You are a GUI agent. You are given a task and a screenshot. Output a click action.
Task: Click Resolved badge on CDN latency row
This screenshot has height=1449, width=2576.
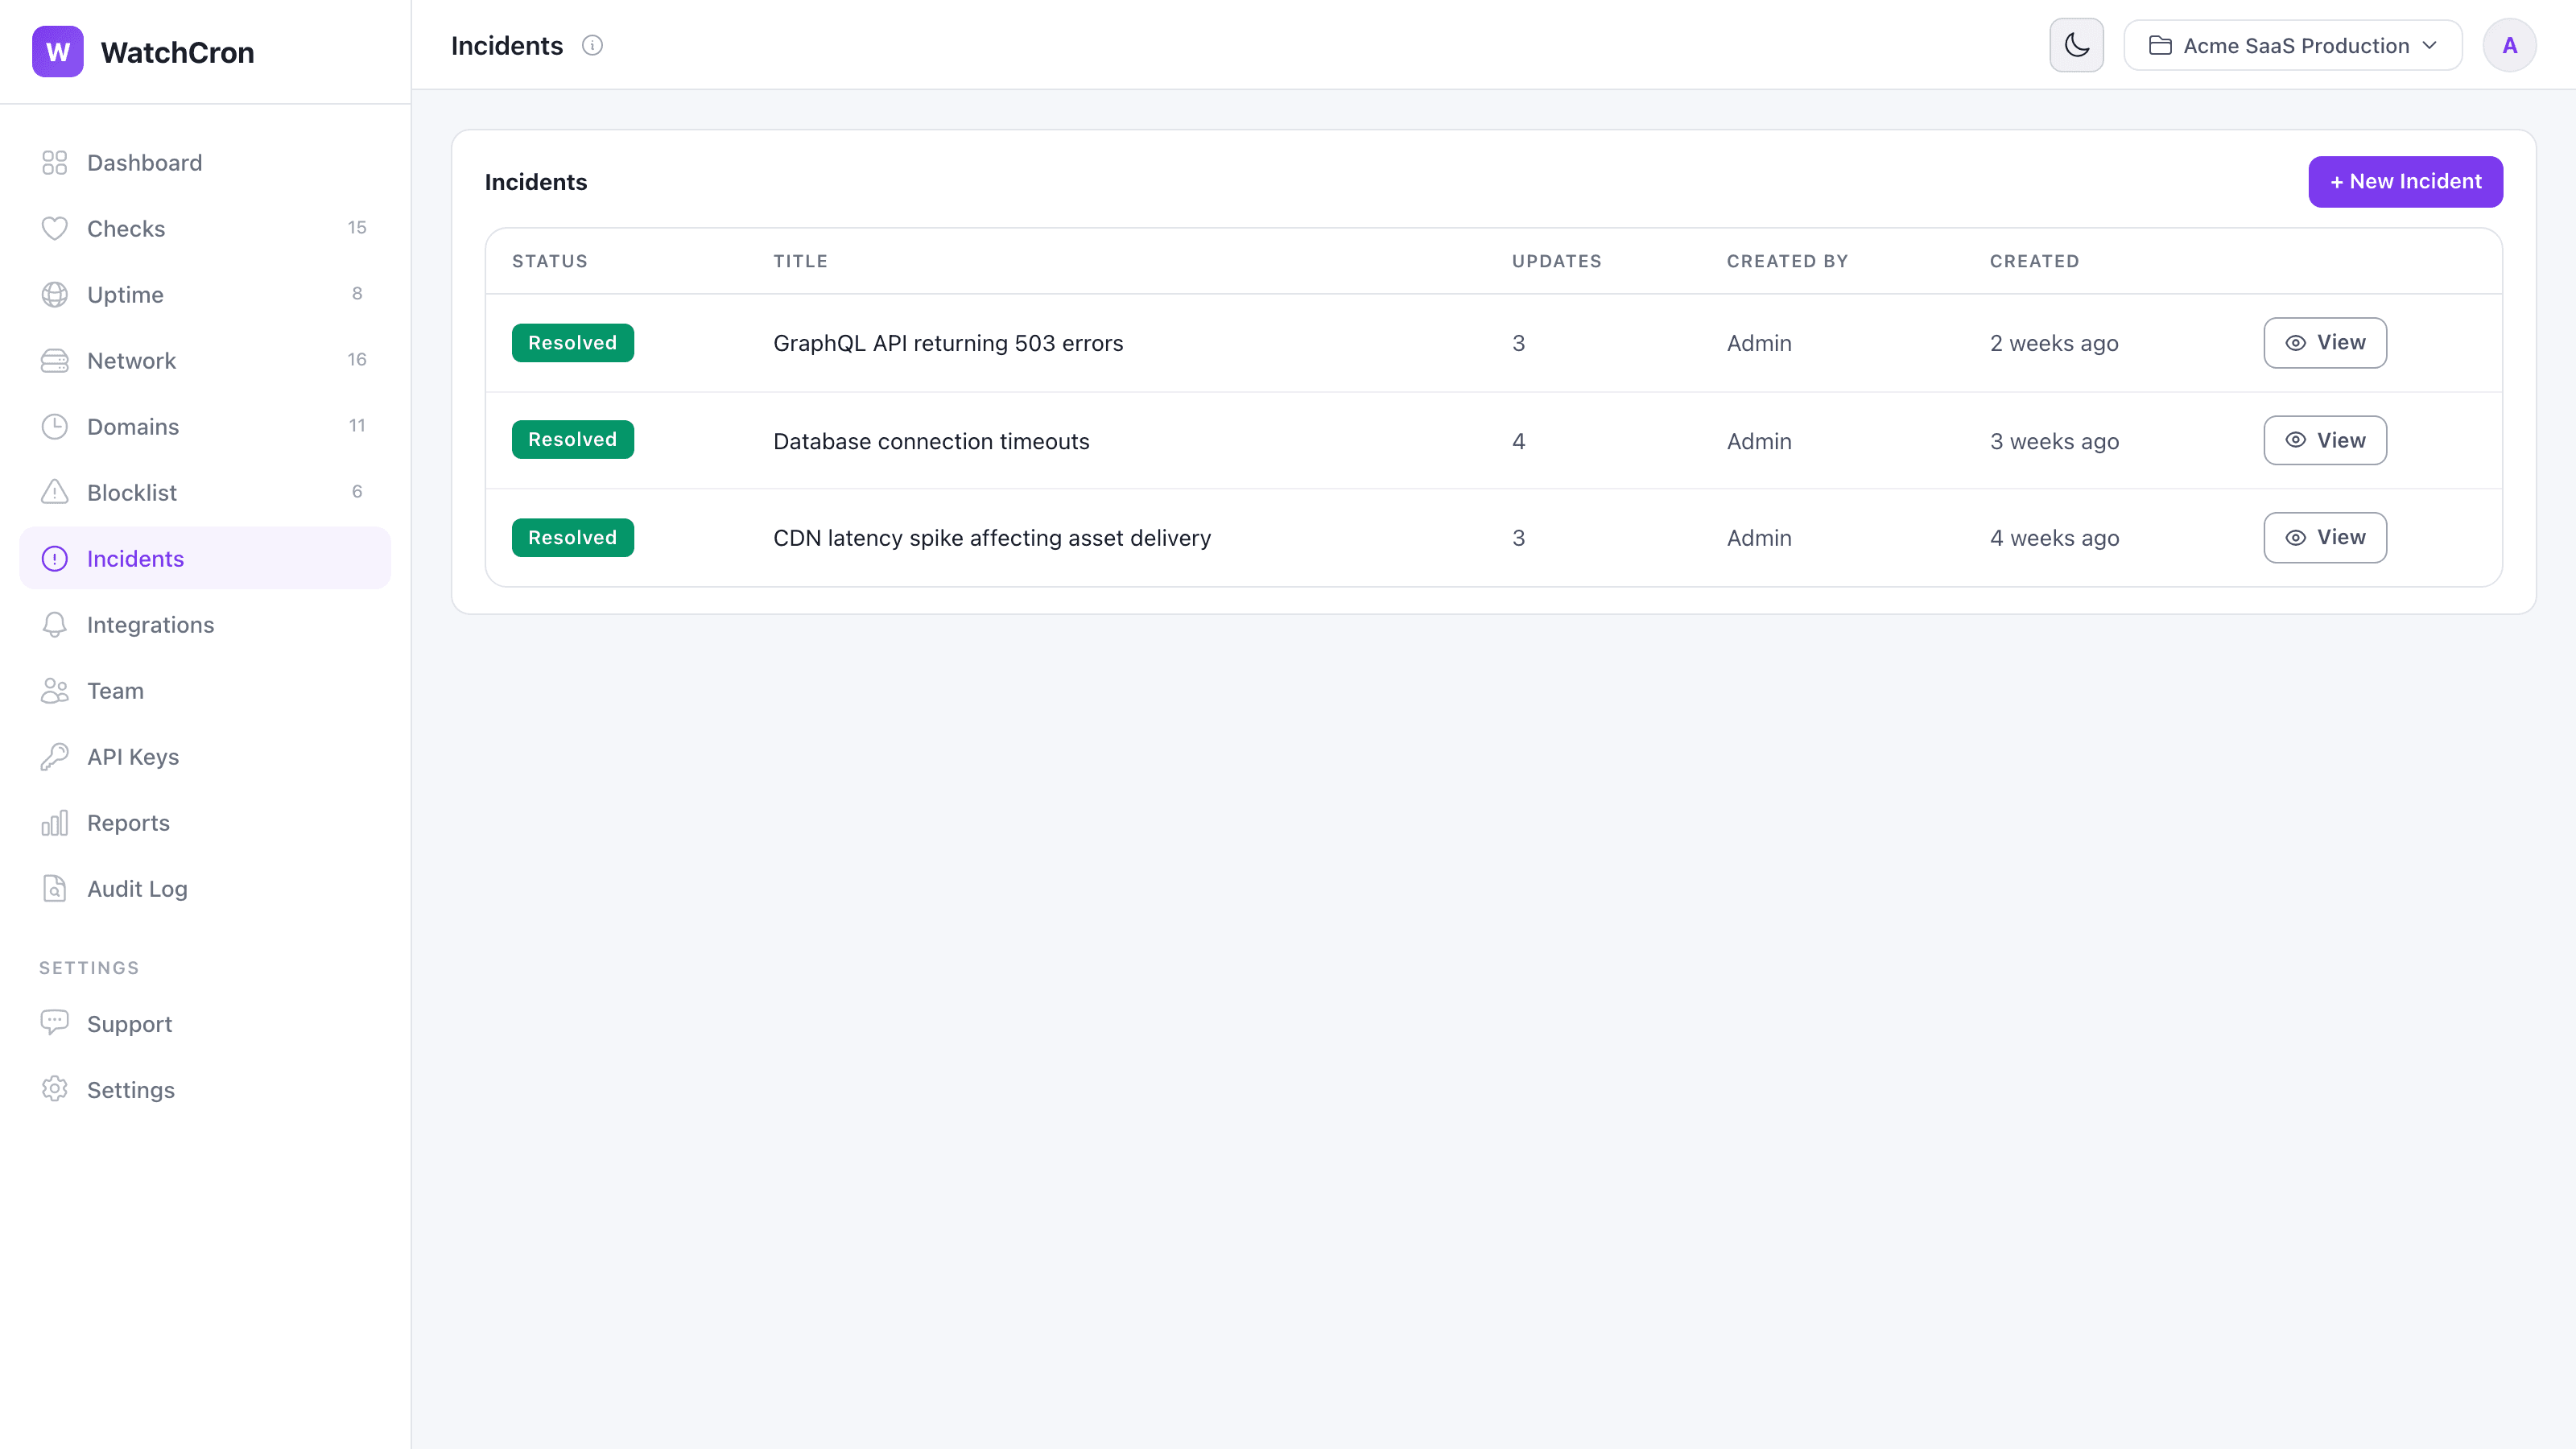(x=573, y=538)
